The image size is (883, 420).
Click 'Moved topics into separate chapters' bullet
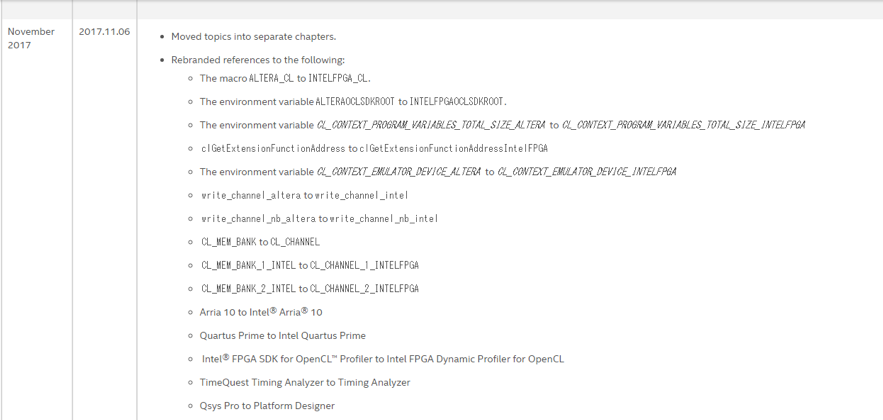pyautogui.click(x=253, y=37)
